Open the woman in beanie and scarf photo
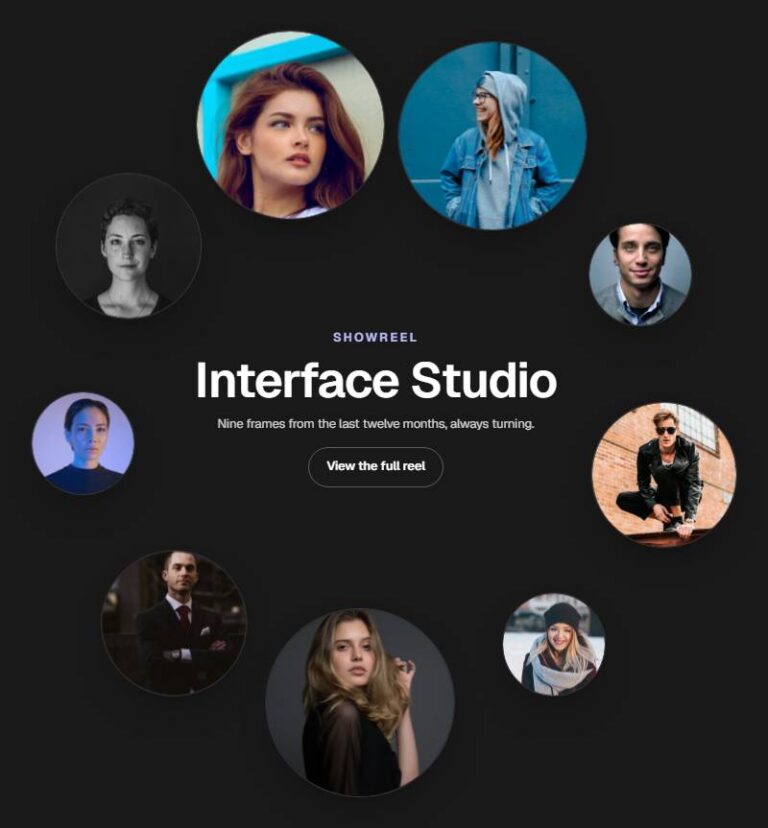 [x=554, y=644]
